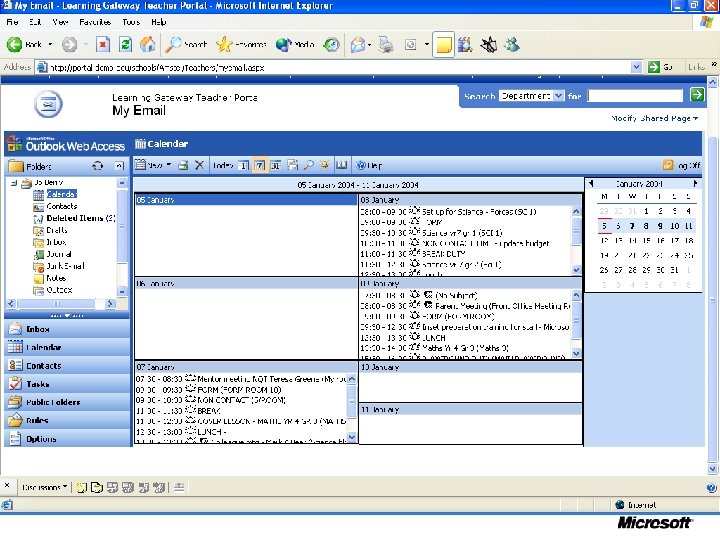Viewport: 720px width, 540px height.
Task: Click Insert Discussion in Document icon
Action: tap(81, 487)
